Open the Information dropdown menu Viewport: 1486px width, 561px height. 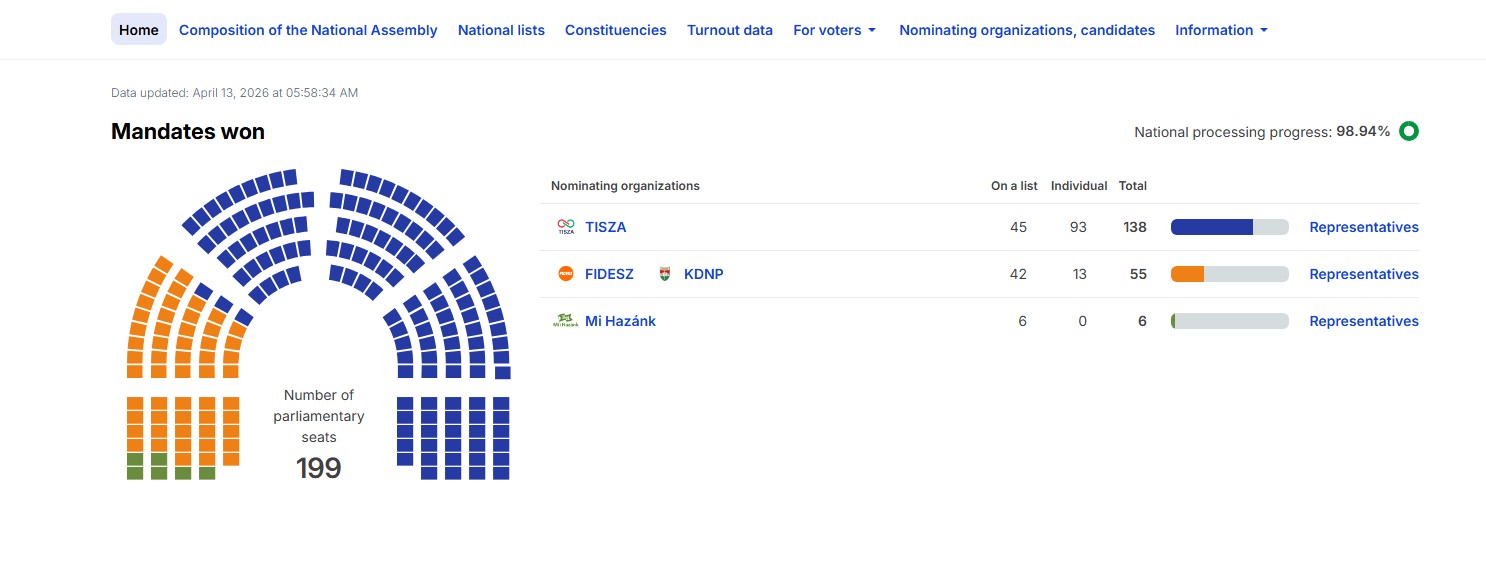click(1221, 30)
